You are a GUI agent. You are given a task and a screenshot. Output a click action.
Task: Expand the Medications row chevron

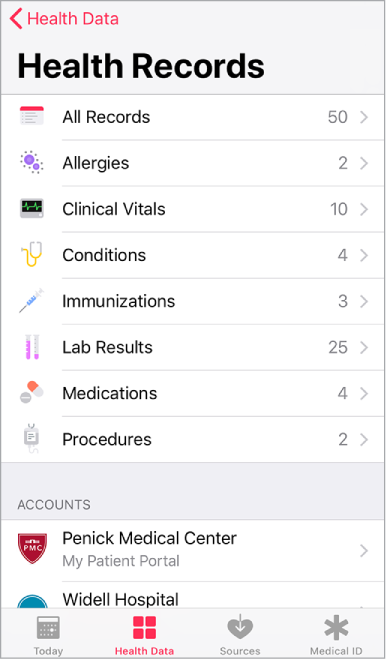pyautogui.click(x=364, y=393)
